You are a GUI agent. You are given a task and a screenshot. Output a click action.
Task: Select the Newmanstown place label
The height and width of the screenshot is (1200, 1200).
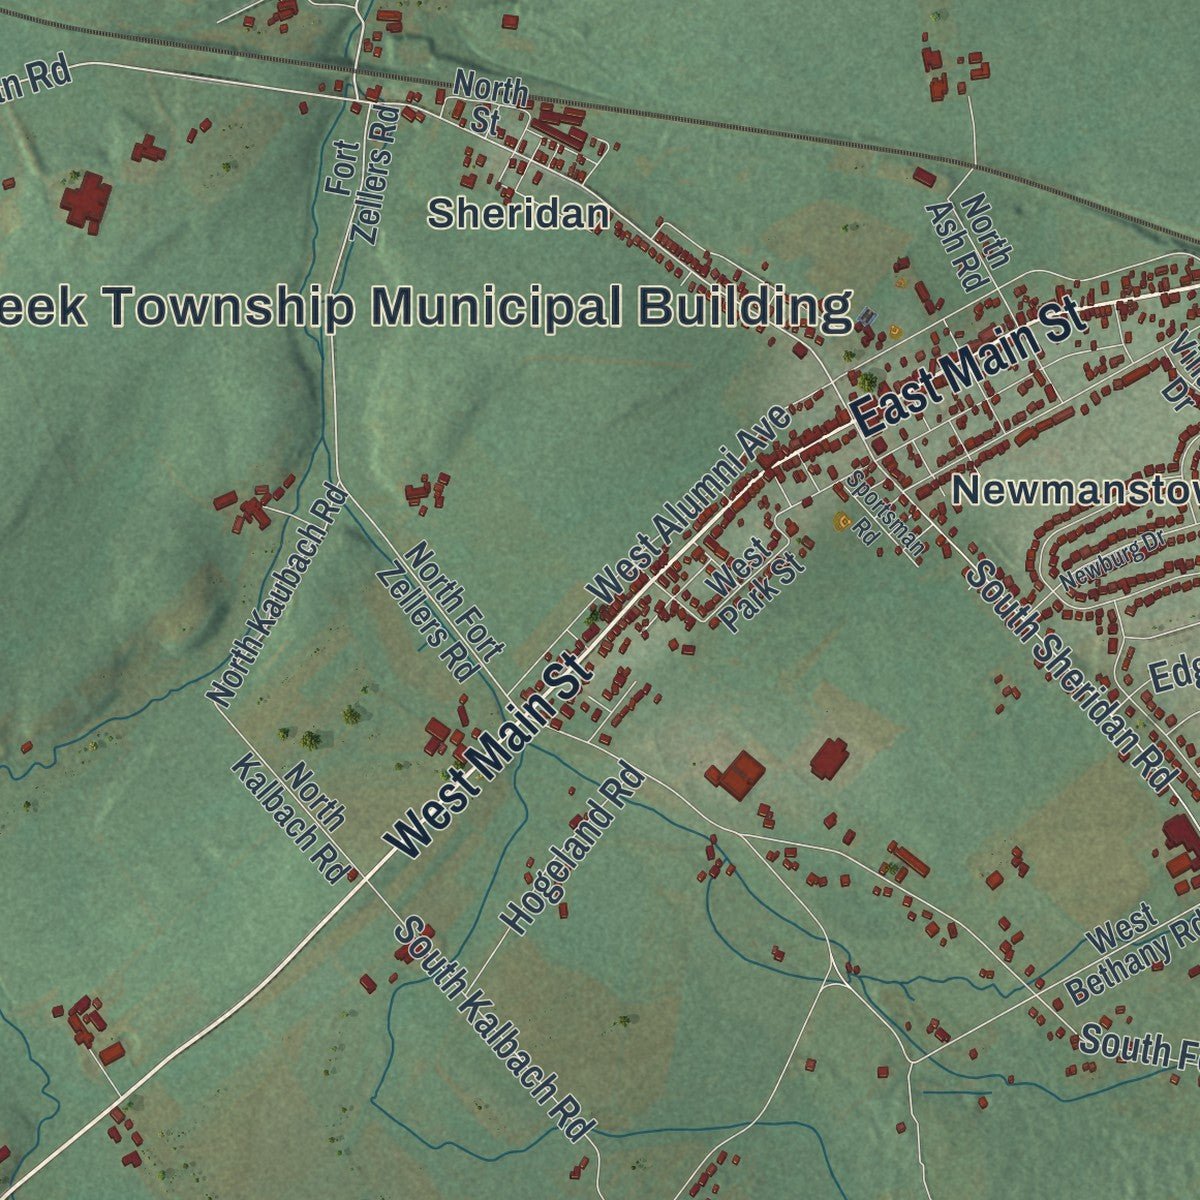click(x=1075, y=490)
